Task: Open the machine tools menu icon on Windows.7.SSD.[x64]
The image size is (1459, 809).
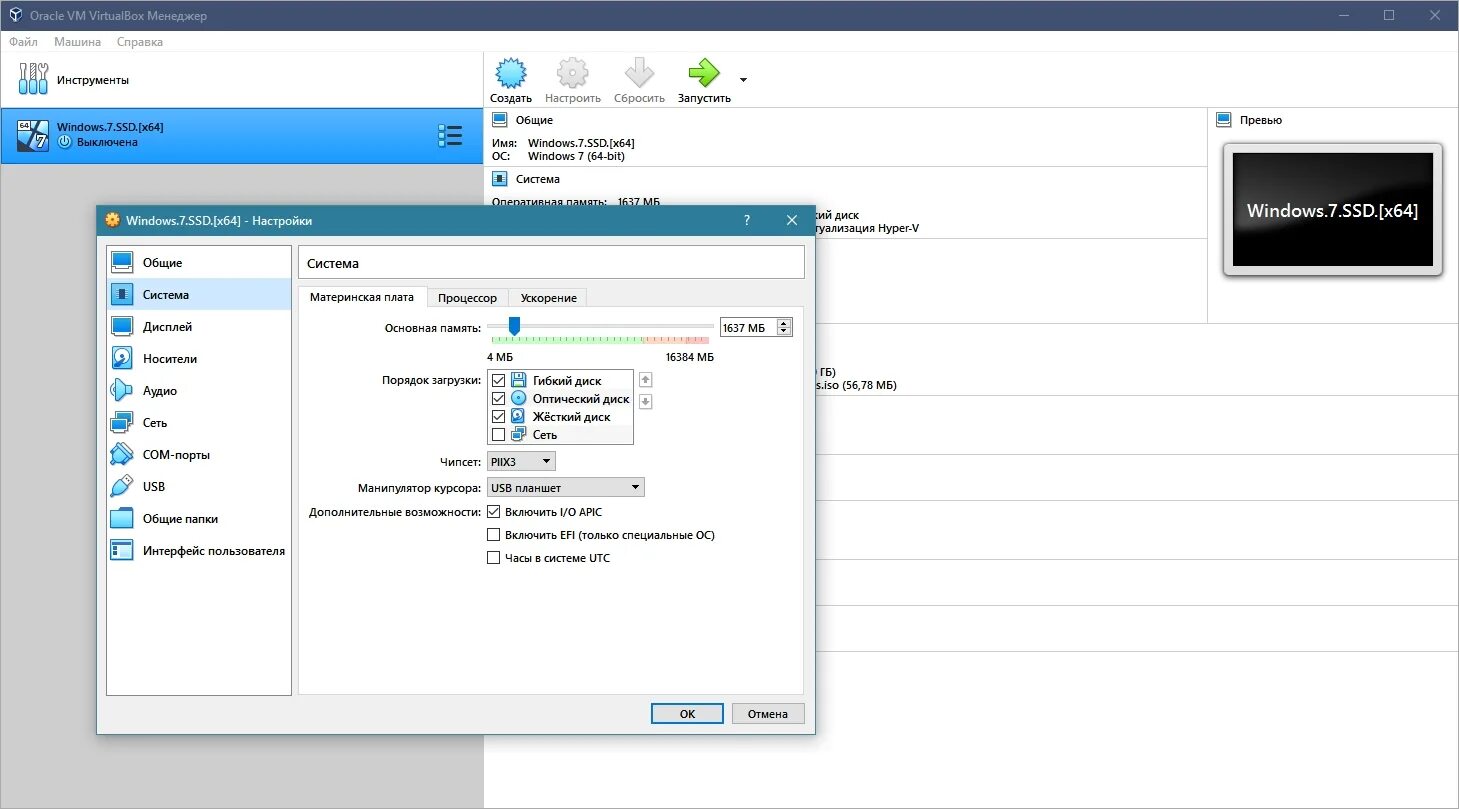Action: click(450, 136)
